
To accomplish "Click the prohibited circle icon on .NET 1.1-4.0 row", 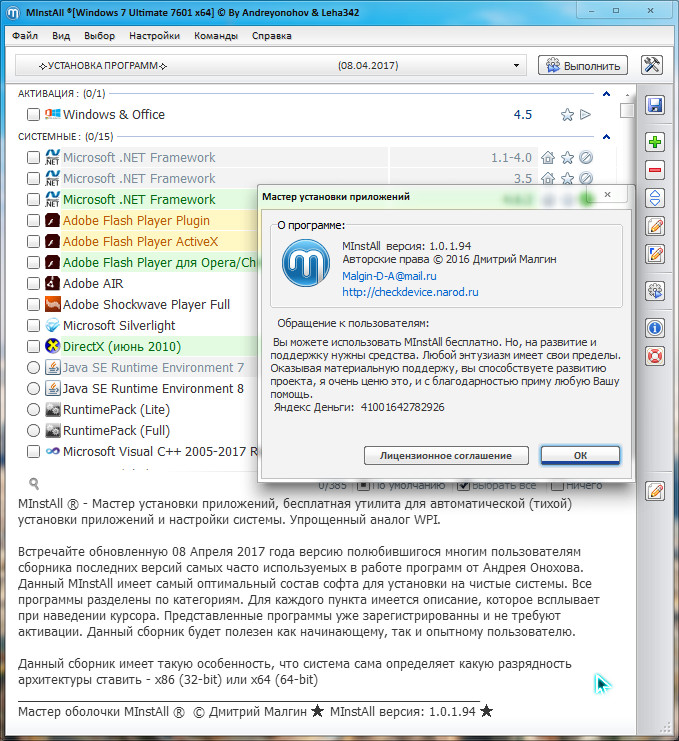I will (586, 157).
